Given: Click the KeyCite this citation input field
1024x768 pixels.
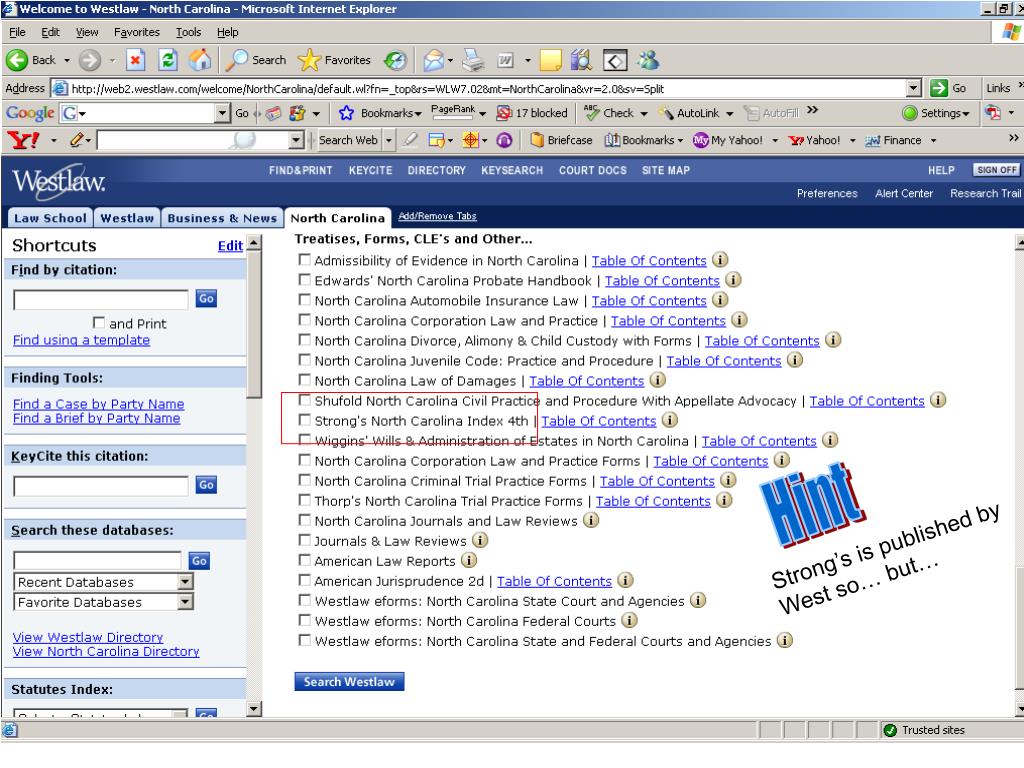Looking at the screenshot, I should pos(101,485).
